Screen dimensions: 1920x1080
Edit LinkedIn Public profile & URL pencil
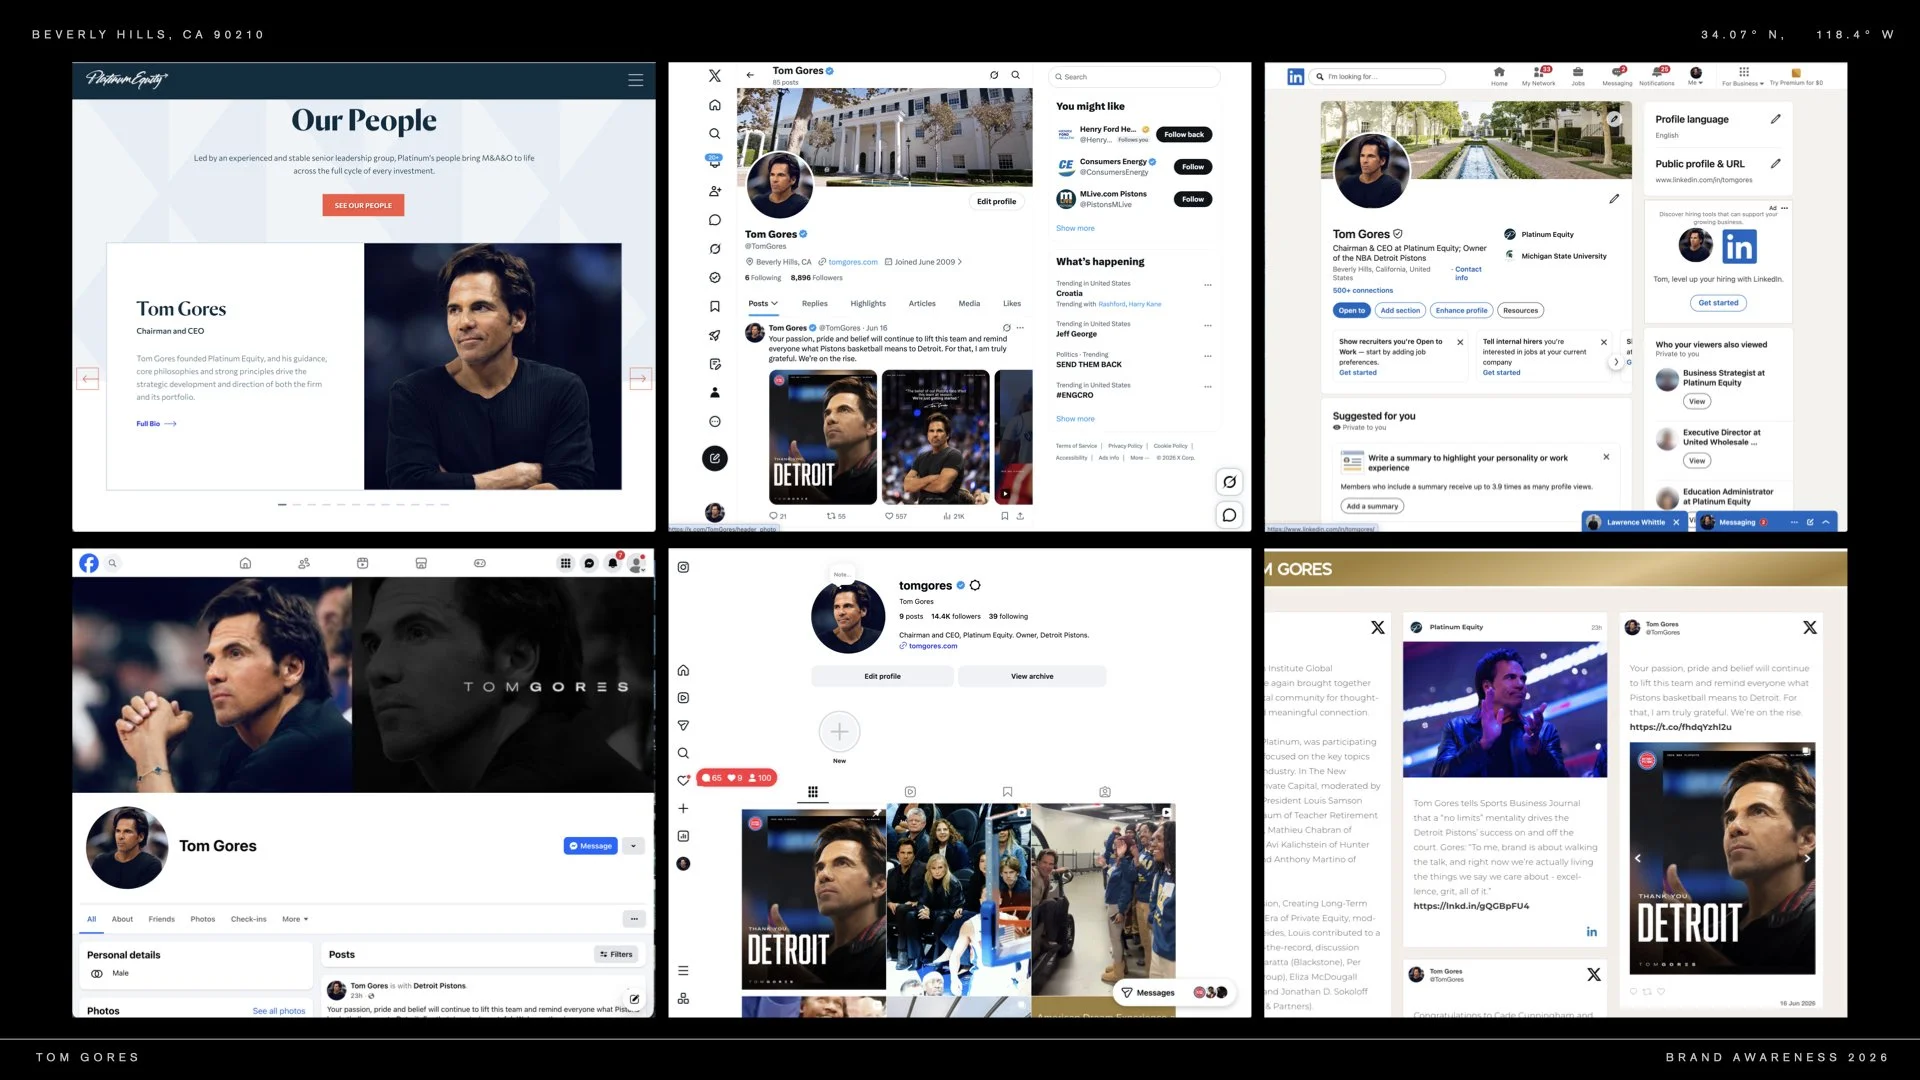click(x=1775, y=163)
